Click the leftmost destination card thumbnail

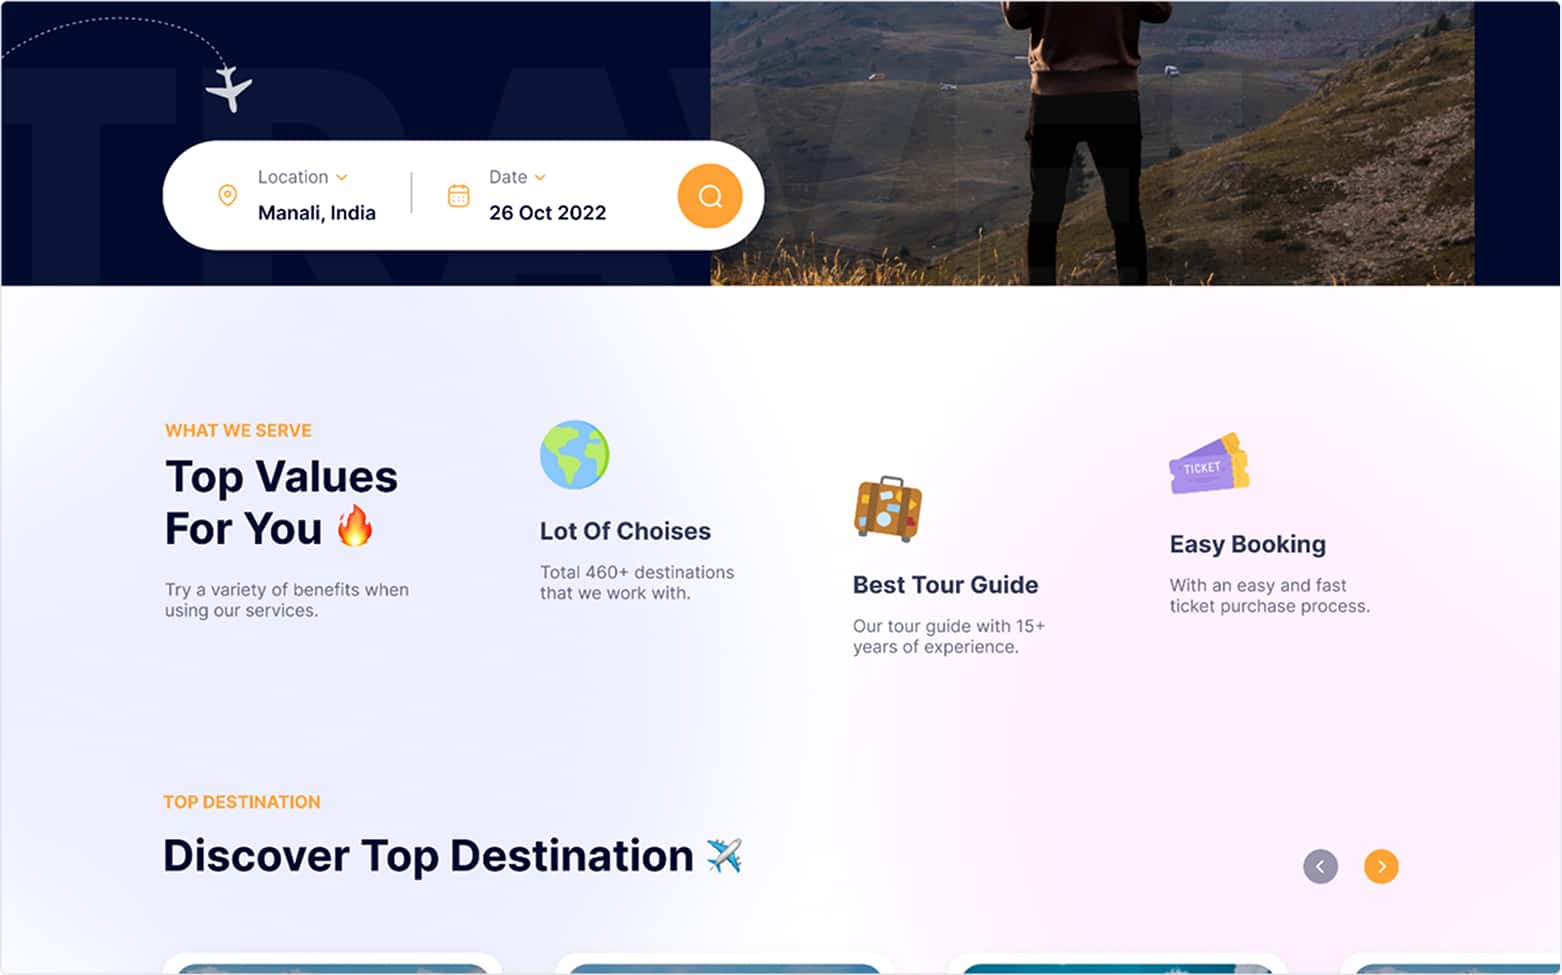(x=332, y=968)
